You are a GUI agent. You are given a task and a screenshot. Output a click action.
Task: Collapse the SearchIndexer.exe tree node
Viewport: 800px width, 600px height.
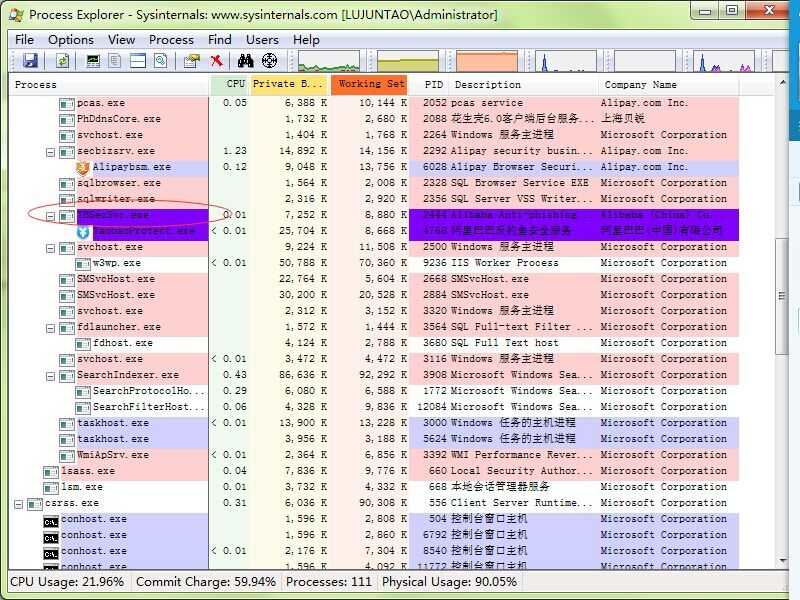click(51, 377)
